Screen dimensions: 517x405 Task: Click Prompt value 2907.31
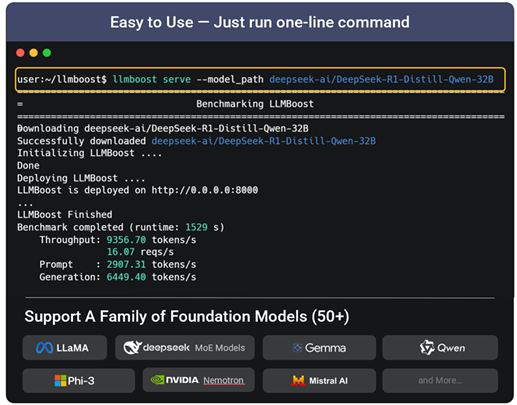pyautogui.click(x=126, y=264)
